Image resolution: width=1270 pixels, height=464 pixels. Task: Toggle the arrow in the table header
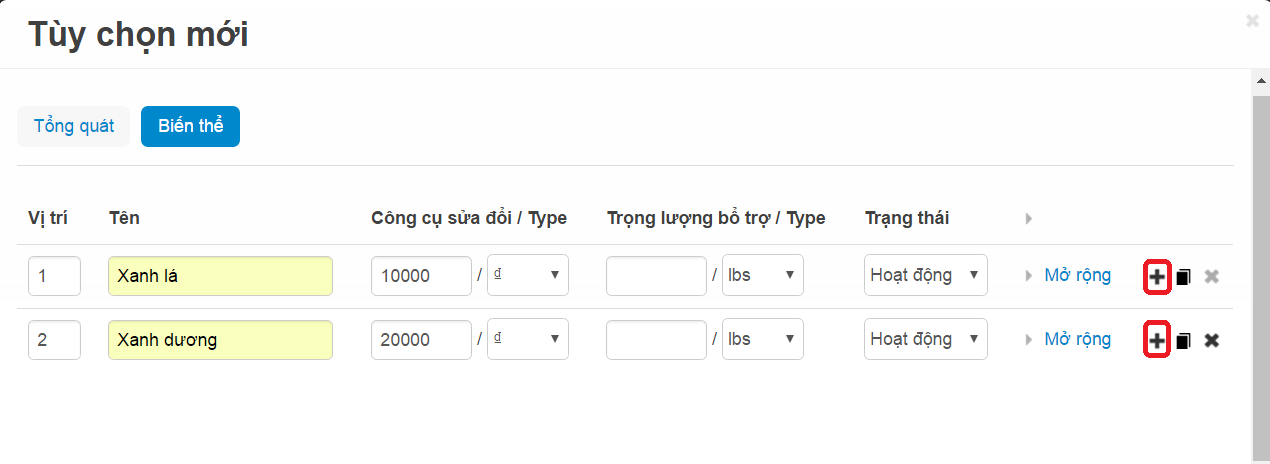1029,218
